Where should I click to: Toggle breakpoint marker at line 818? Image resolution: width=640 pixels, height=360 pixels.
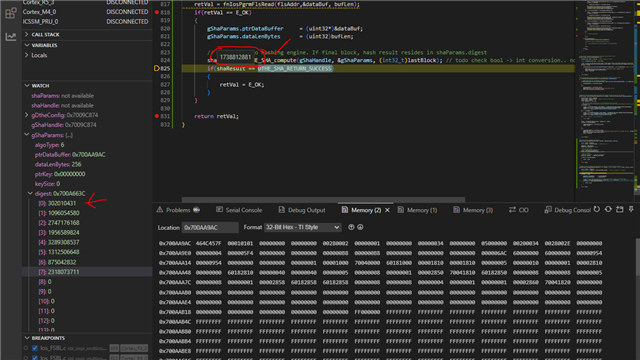[x=157, y=12]
